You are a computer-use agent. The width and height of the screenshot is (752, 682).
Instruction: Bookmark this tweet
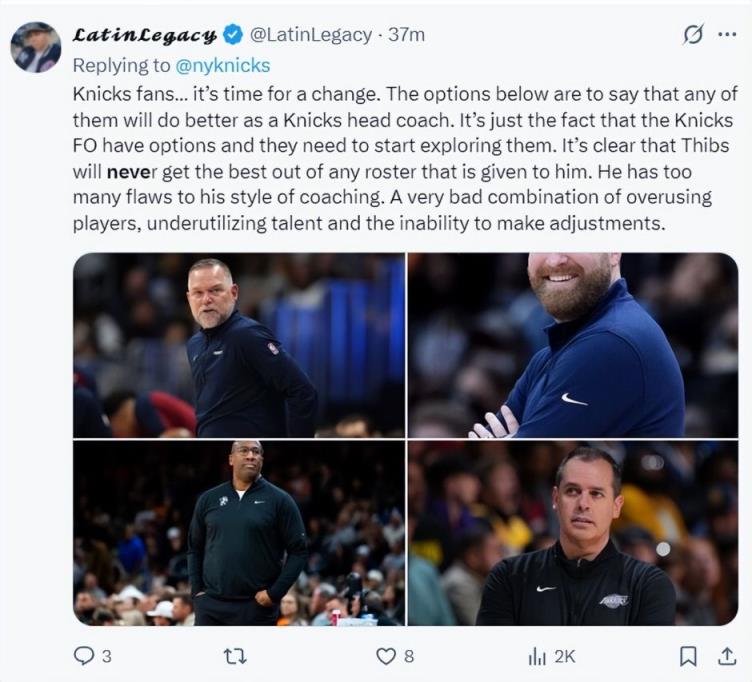click(x=688, y=656)
